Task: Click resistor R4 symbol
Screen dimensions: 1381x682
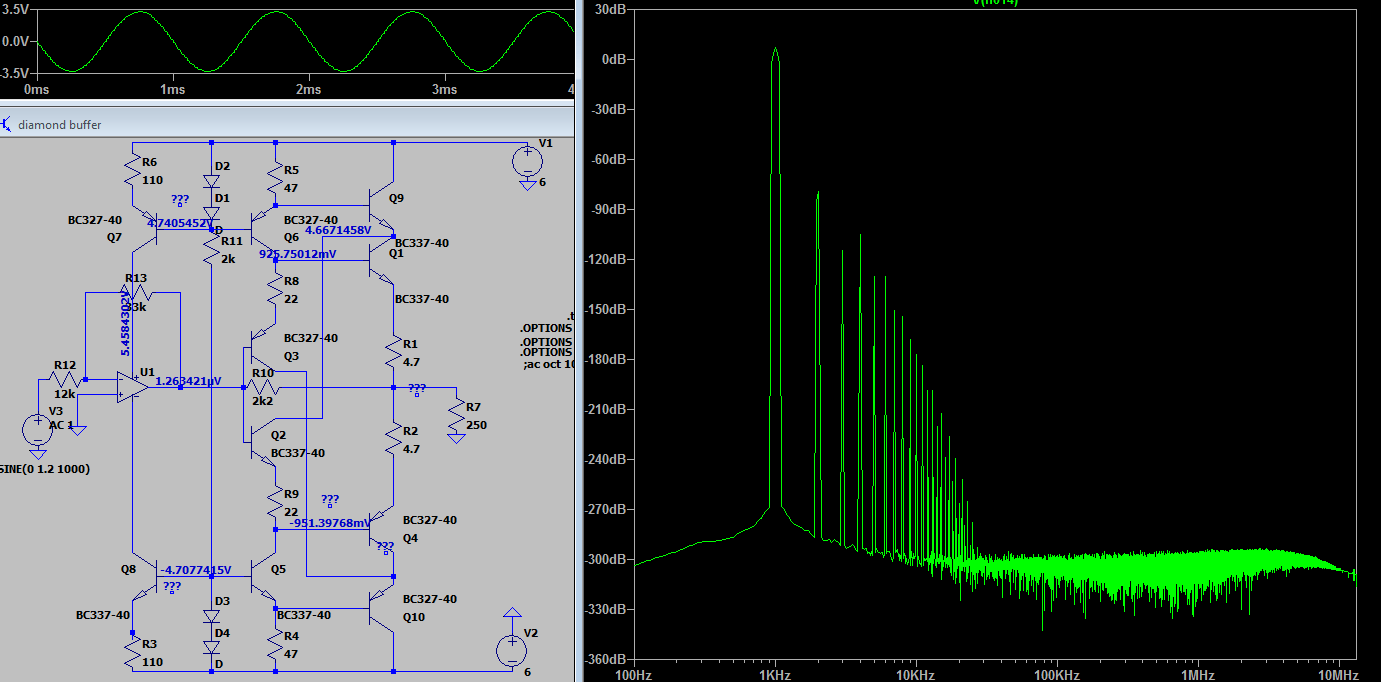Action: pyautogui.click(x=275, y=645)
